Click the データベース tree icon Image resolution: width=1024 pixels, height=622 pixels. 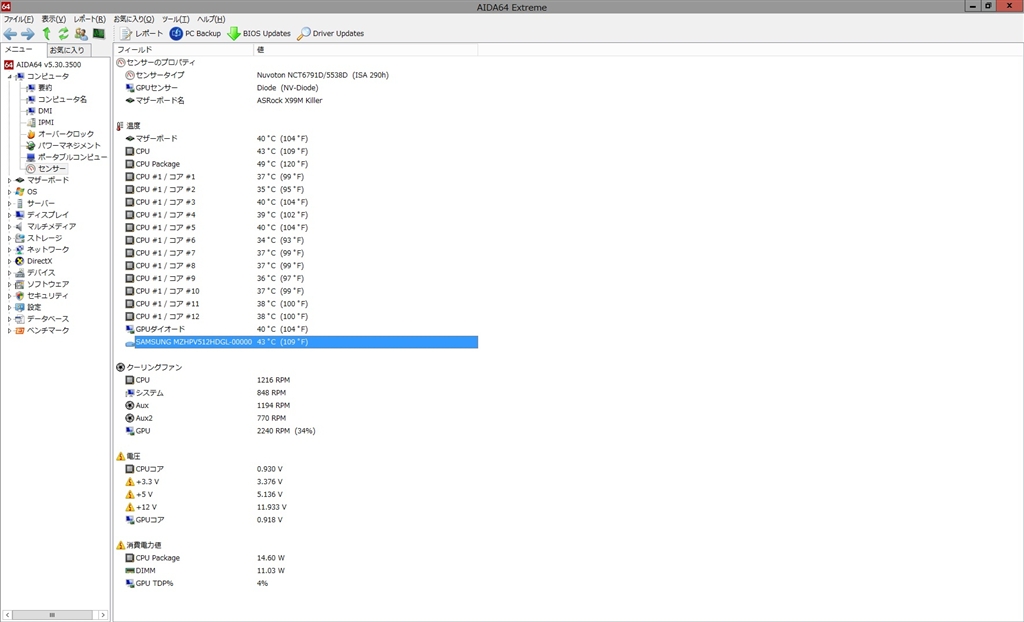(20, 319)
